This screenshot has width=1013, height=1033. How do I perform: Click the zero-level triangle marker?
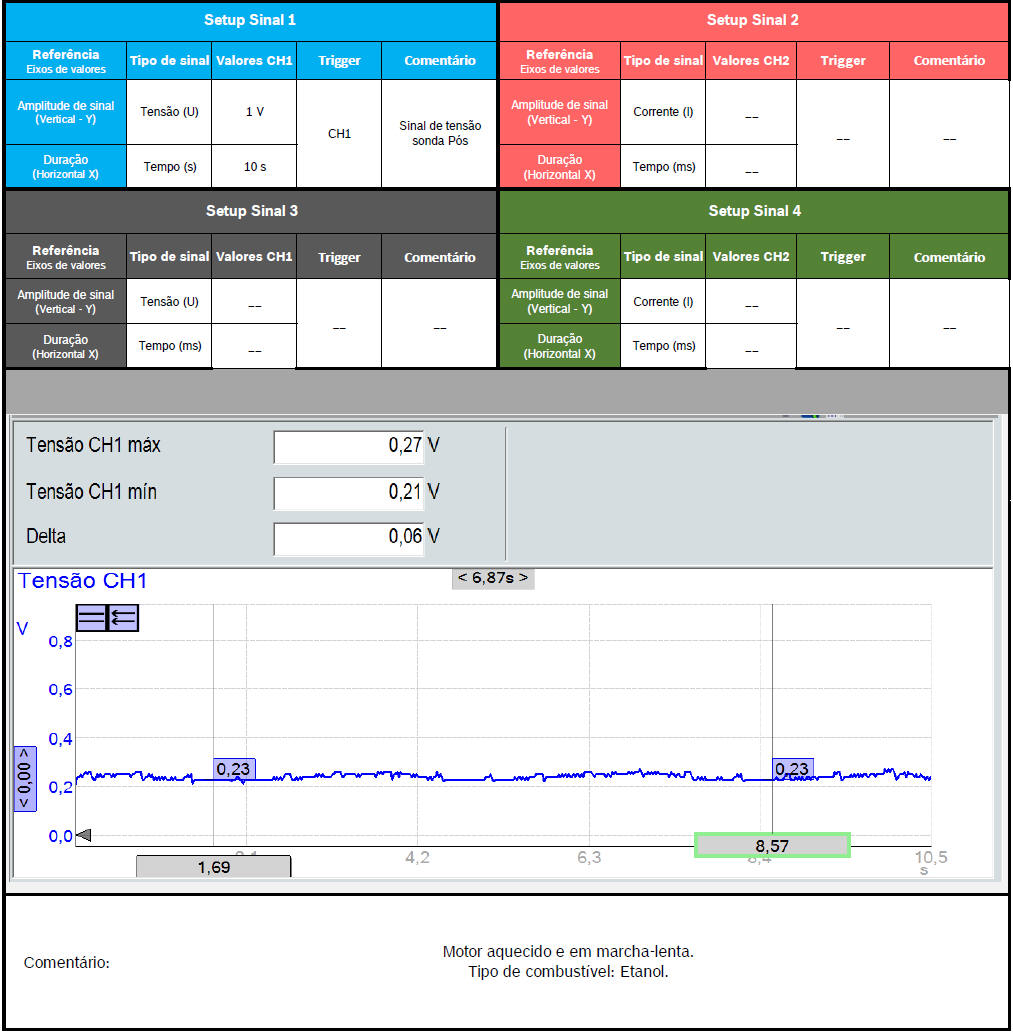tap(84, 835)
